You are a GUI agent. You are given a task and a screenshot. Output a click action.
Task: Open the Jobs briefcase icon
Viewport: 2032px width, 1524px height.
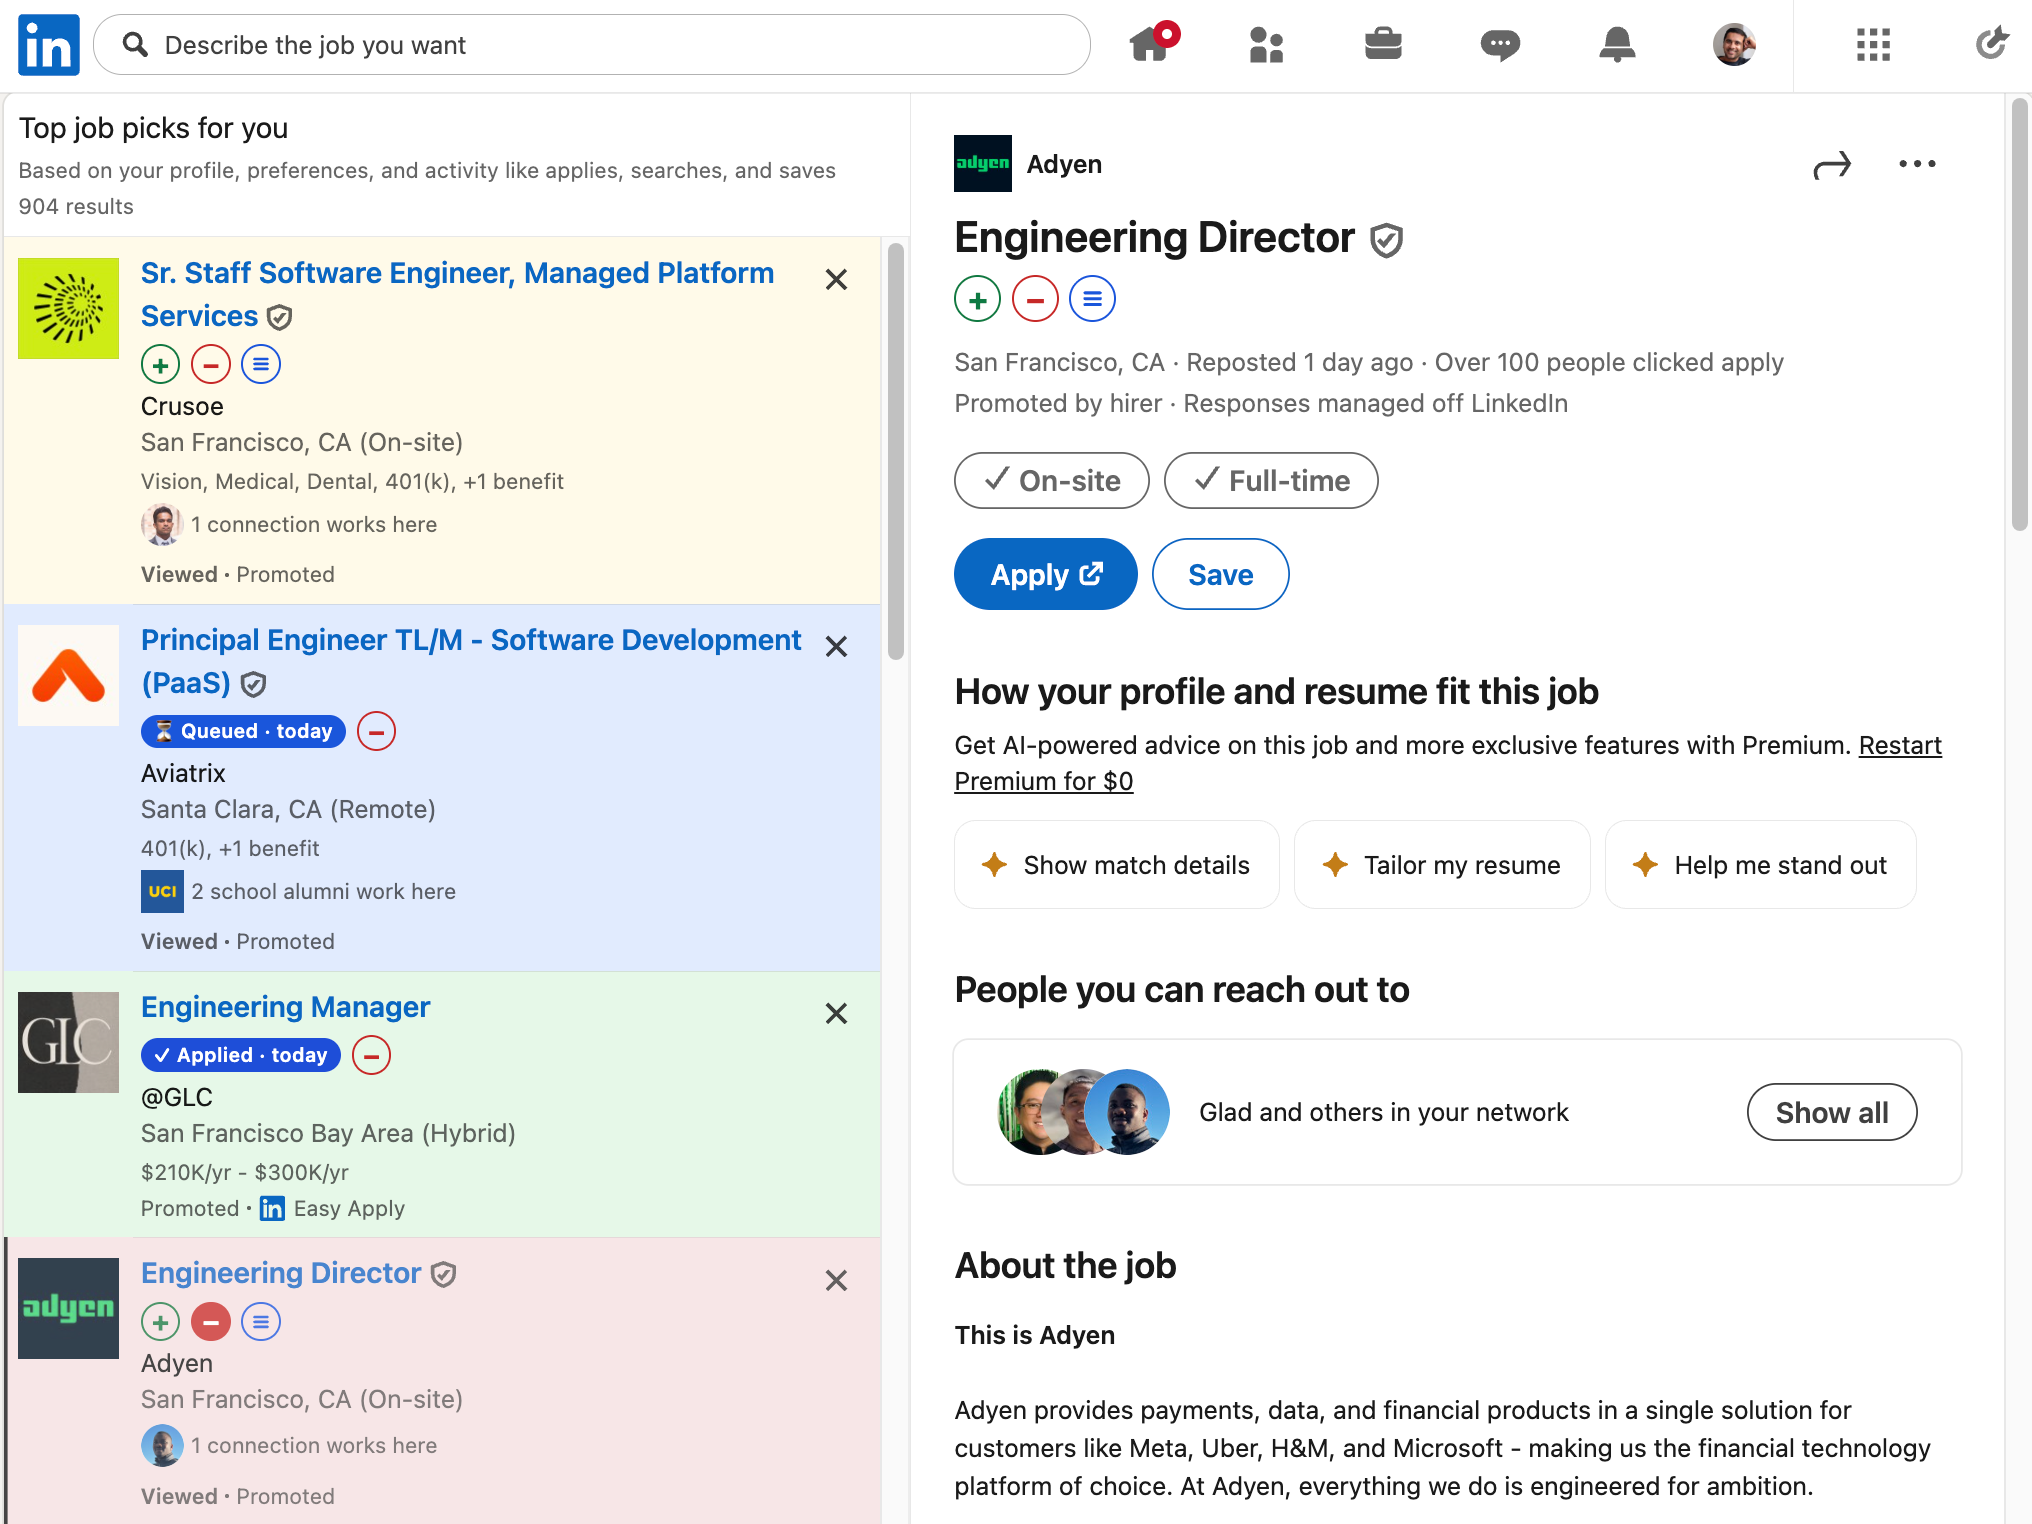[1383, 45]
